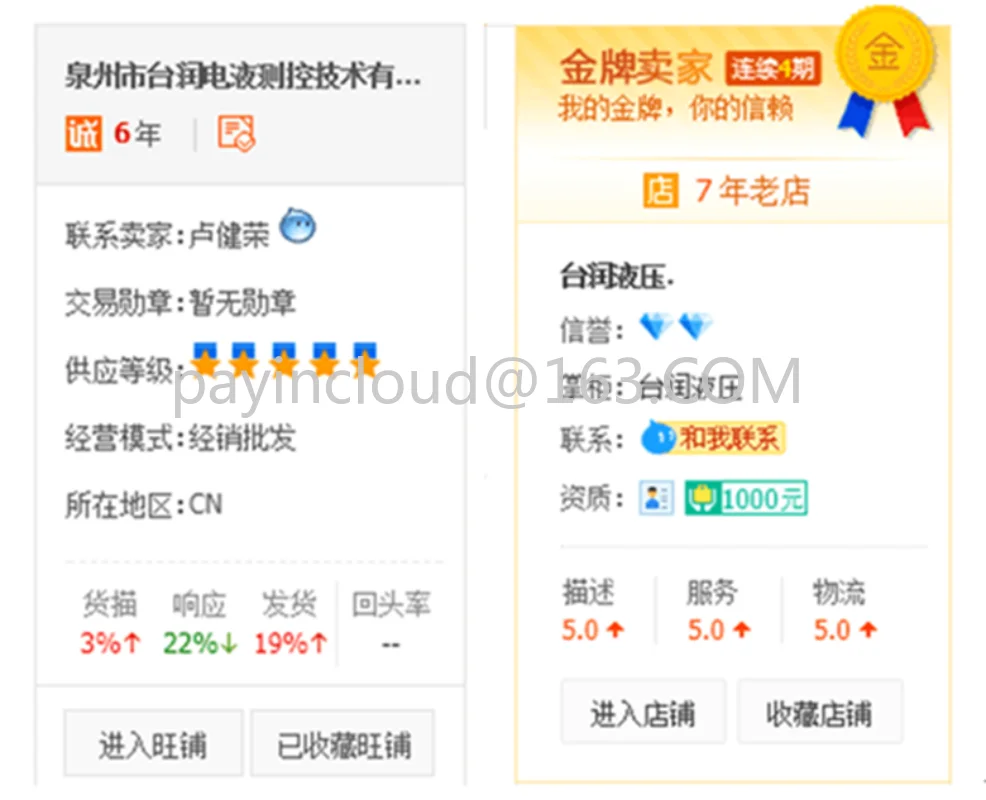Click the 收藏店铺 button
Image resolution: width=986 pixels, height=800 pixels.
click(820, 712)
